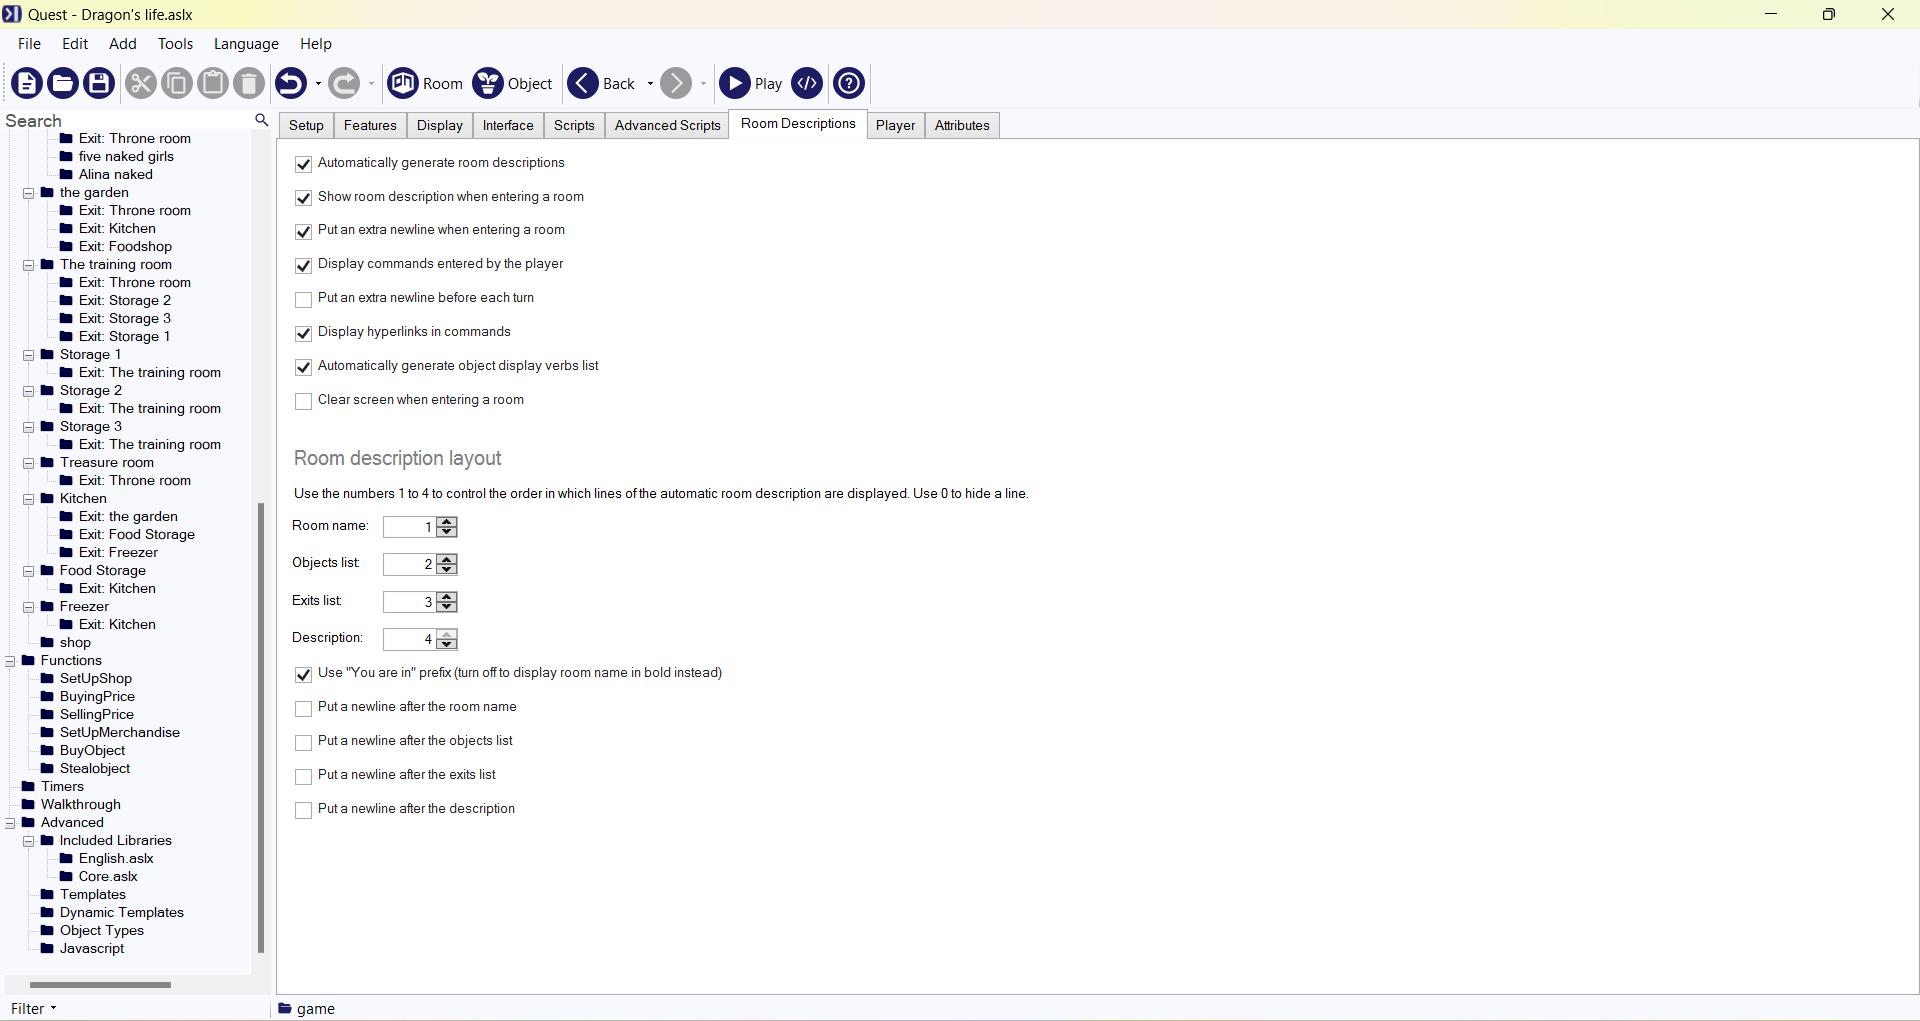Switch to the Advanced Scripts tab

pyautogui.click(x=667, y=125)
